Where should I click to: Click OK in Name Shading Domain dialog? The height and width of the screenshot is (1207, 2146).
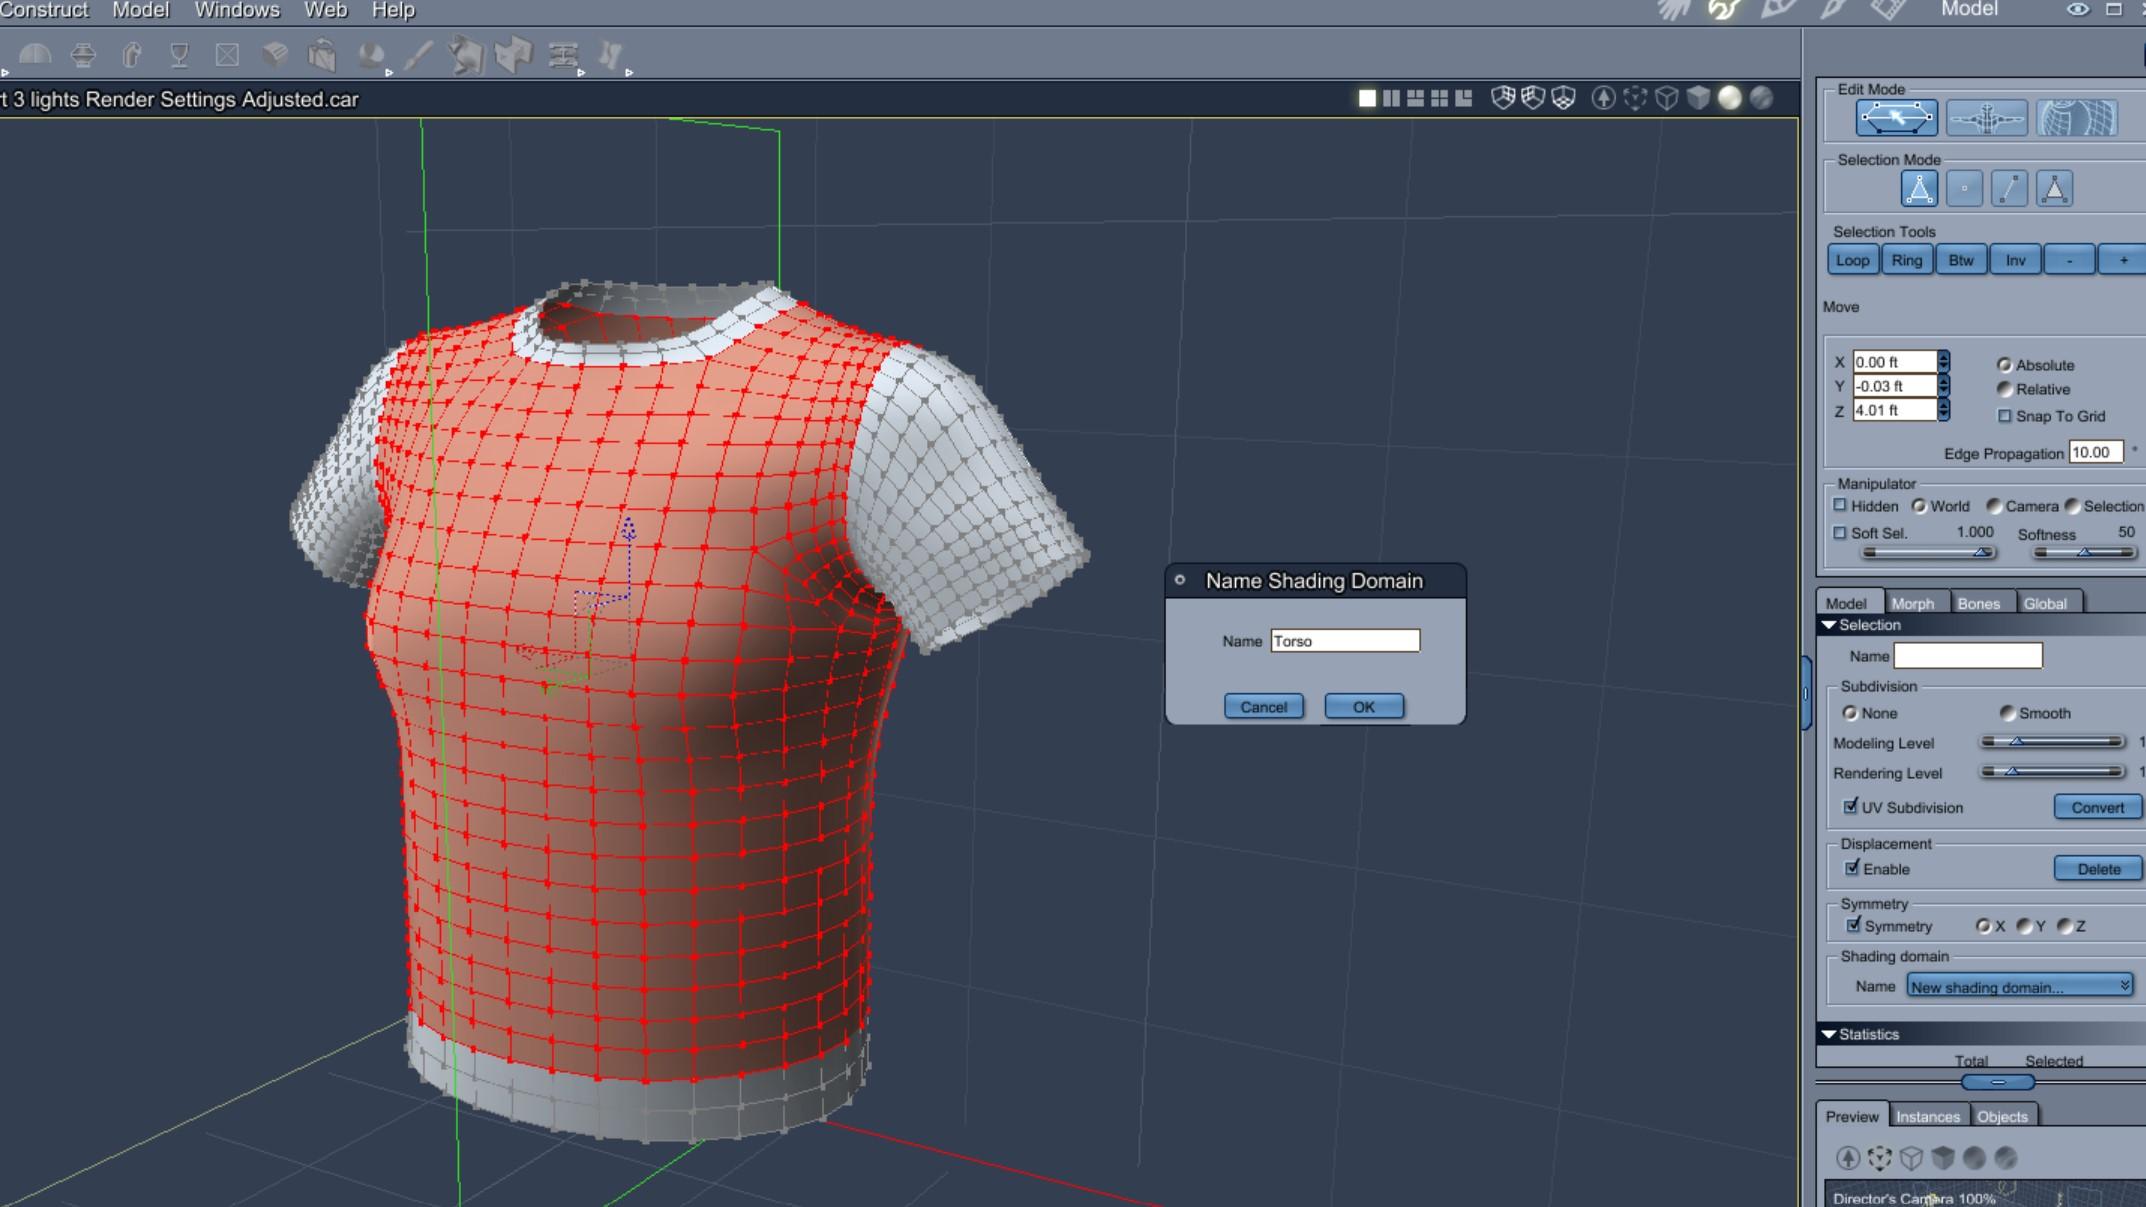click(x=1363, y=707)
